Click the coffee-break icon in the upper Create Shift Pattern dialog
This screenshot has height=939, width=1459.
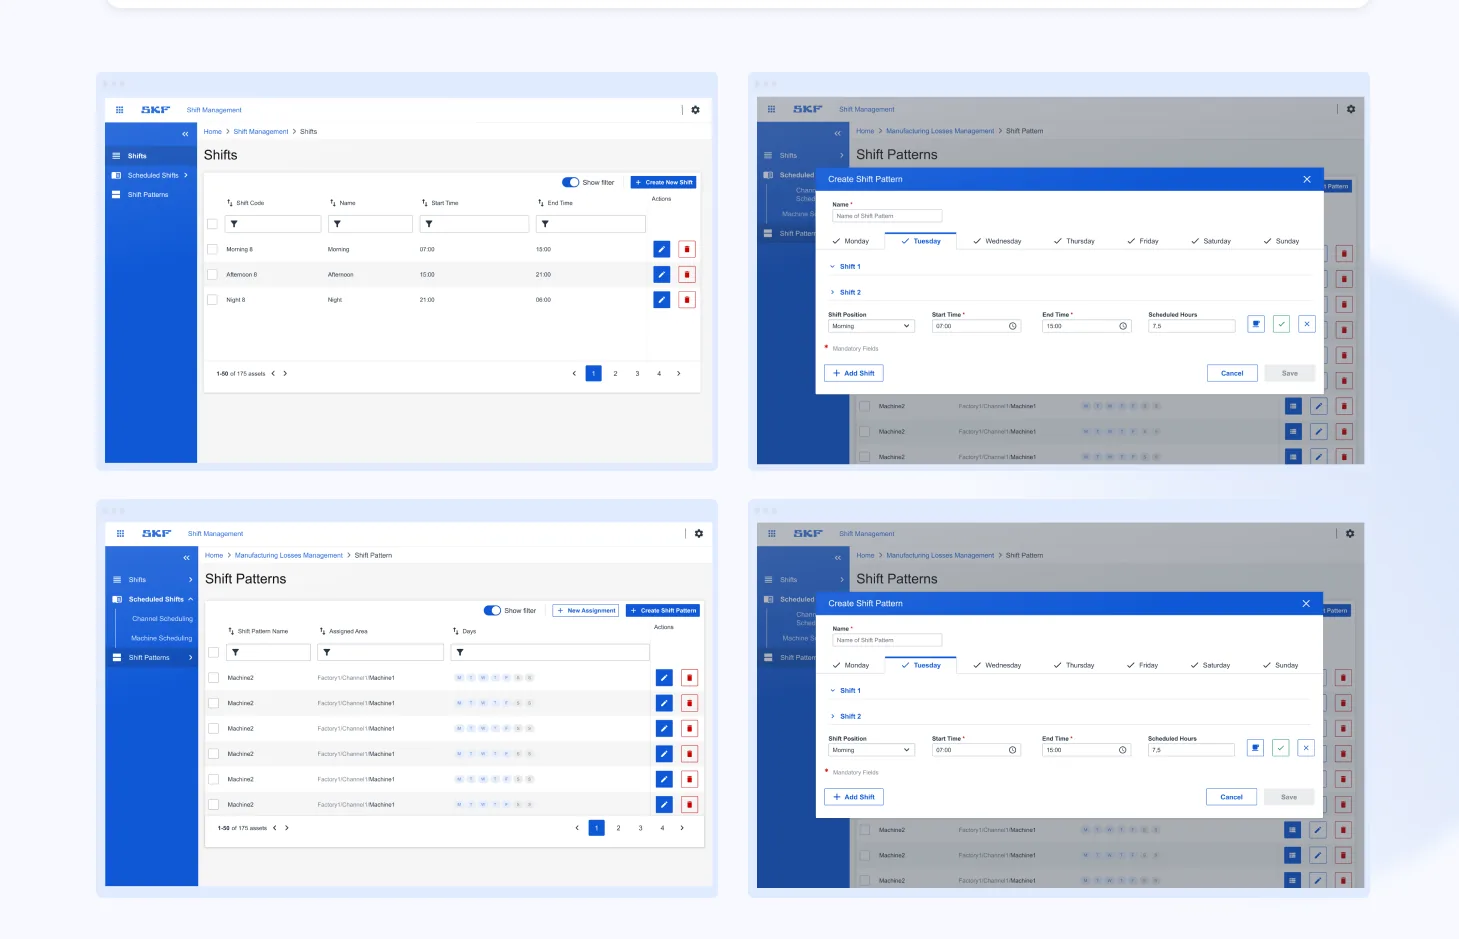pyautogui.click(x=1256, y=324)
